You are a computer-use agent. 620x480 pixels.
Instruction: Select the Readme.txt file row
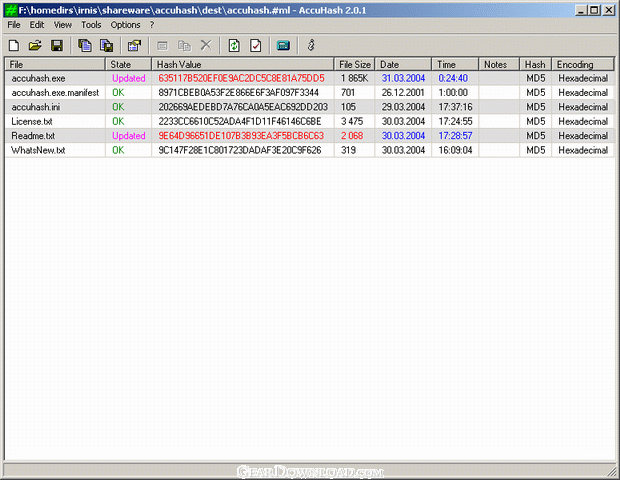(x=310, y=136)
